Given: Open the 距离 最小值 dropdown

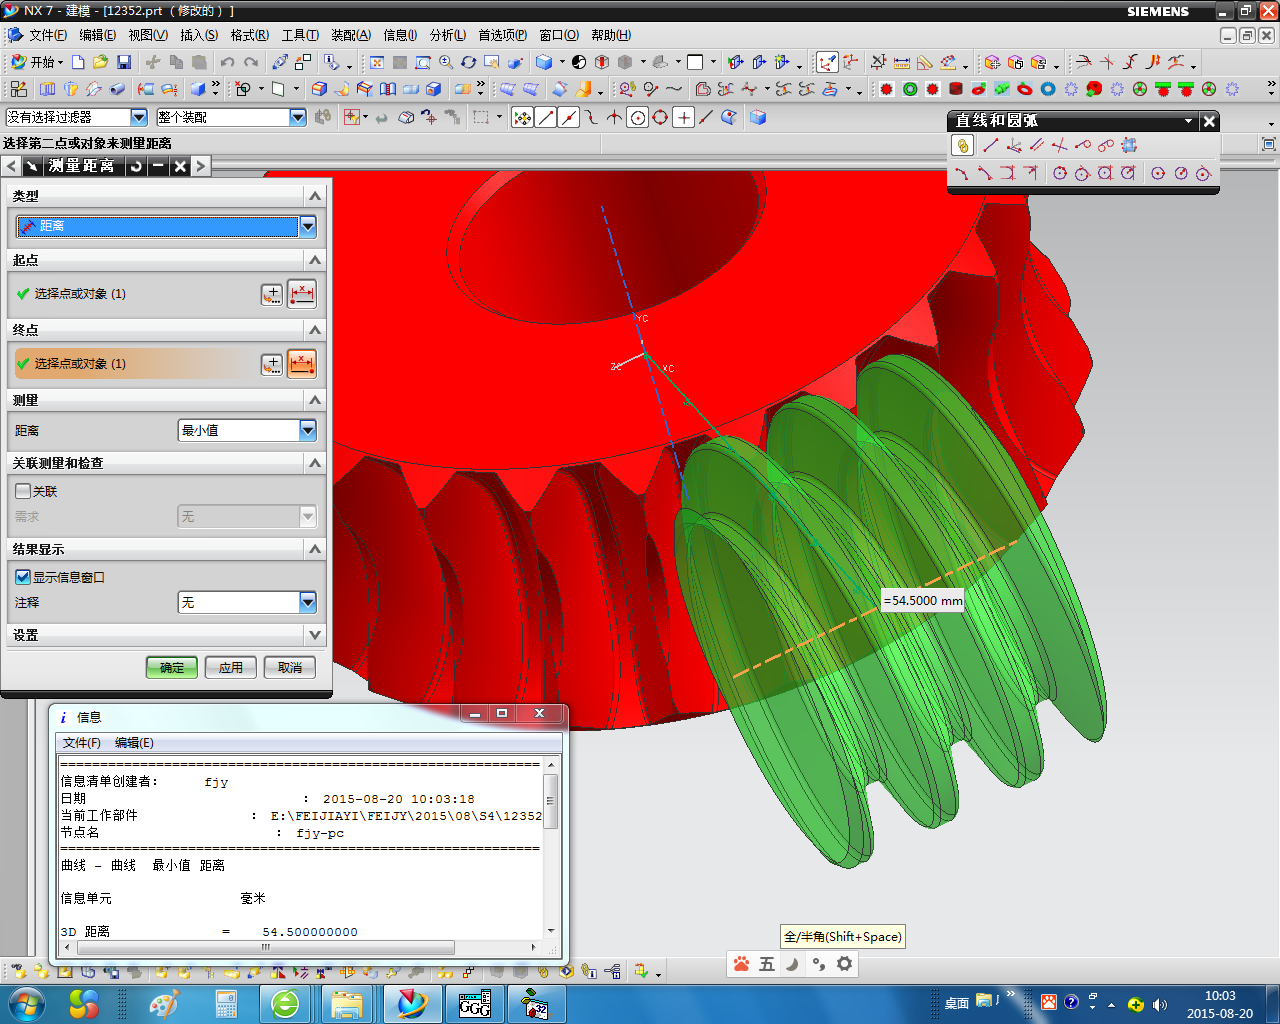Looking at the screenshot, I should point(308,430).
